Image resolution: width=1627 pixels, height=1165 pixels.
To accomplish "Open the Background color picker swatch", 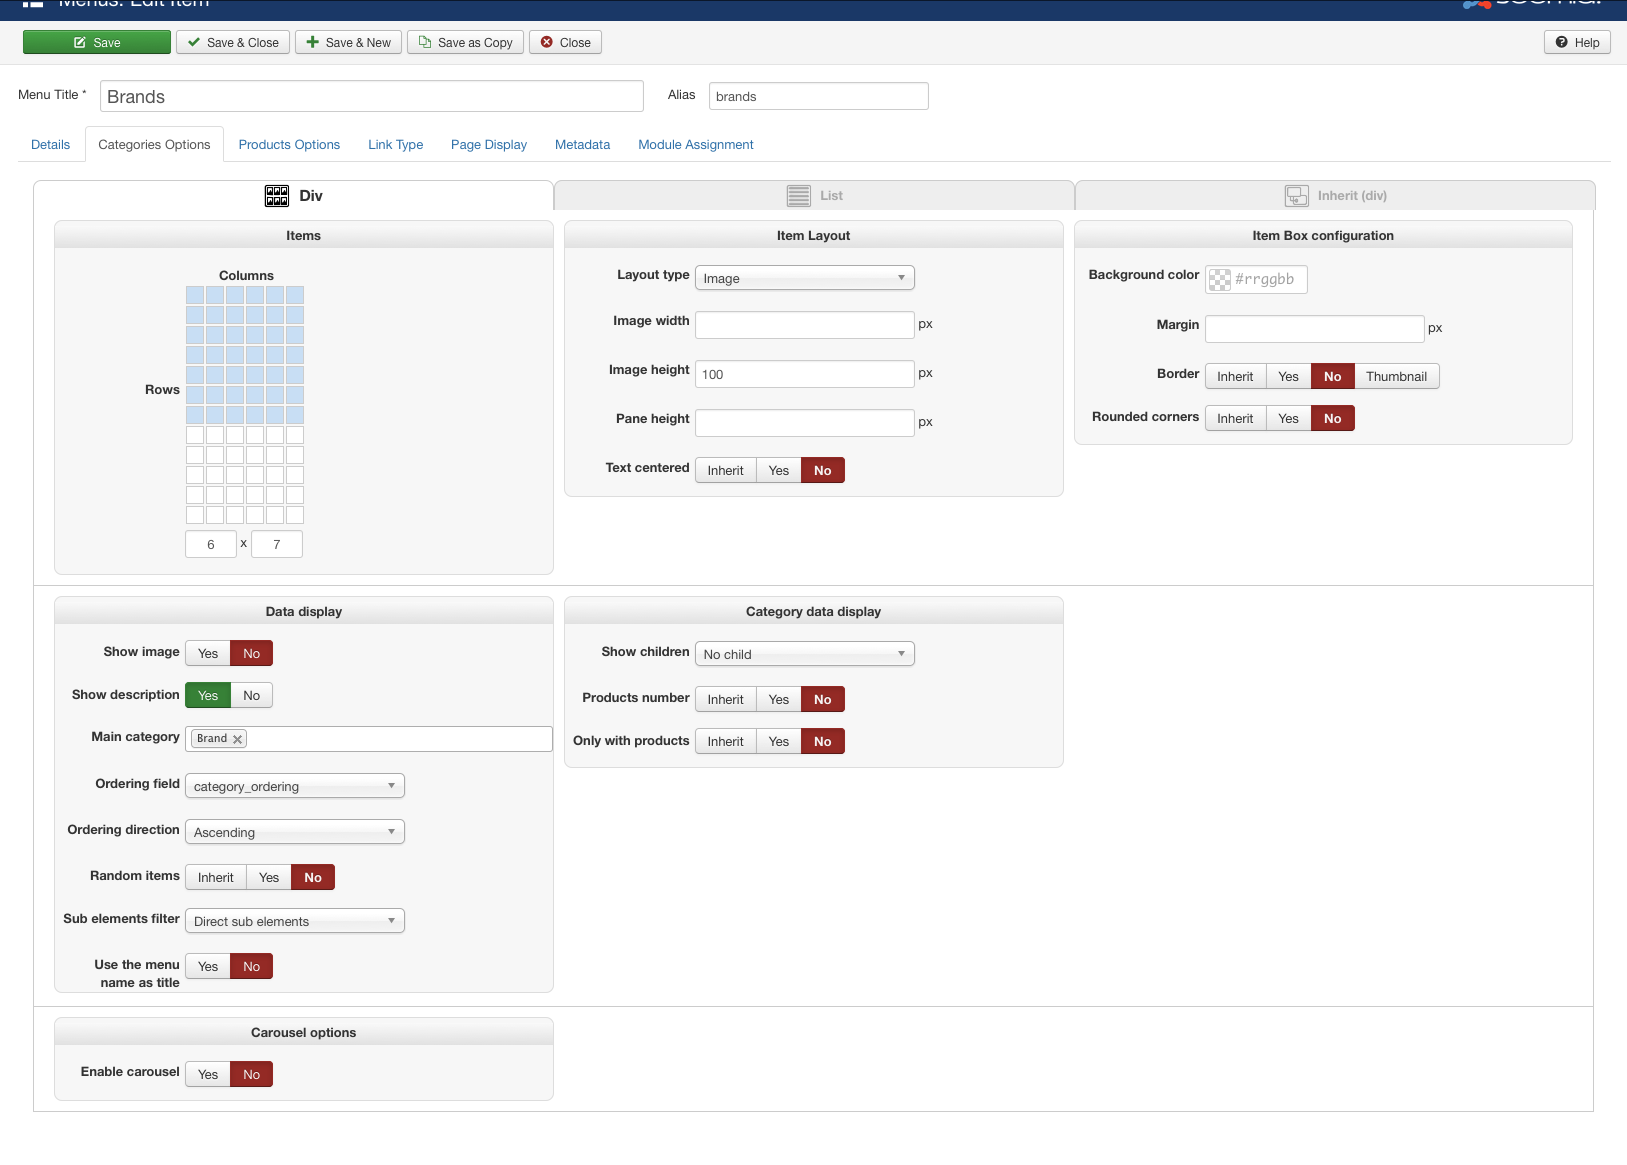I will tap(1219, 279).
